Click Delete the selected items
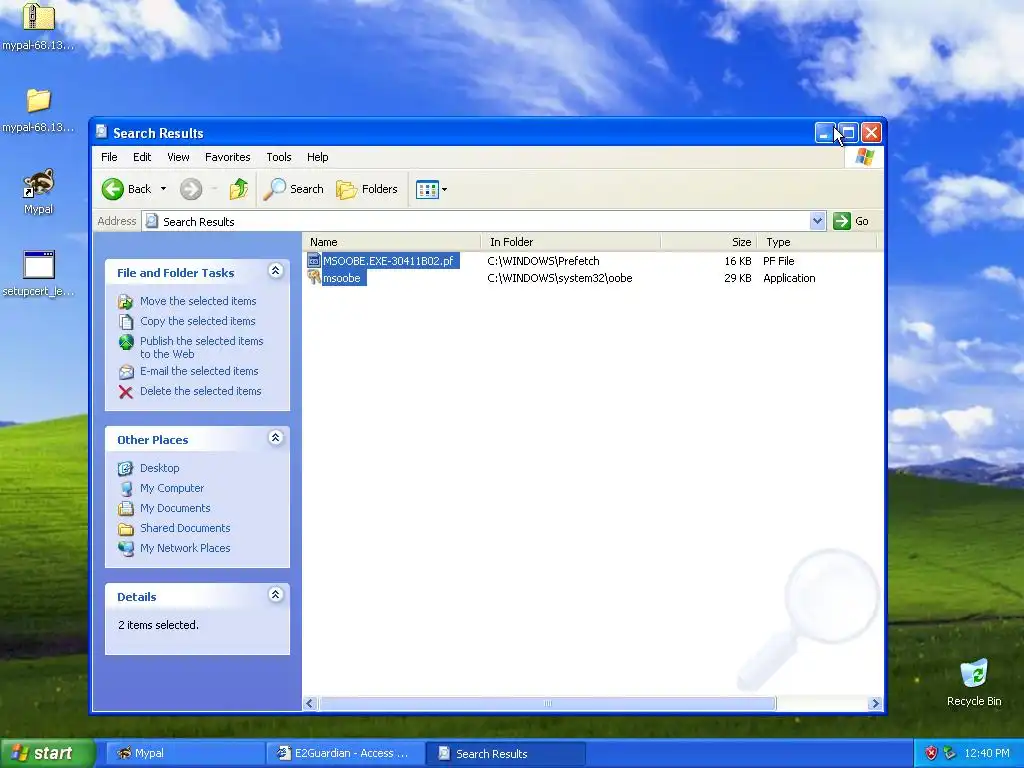Viewport: 1024px width, 768px height. coord(200,391)
